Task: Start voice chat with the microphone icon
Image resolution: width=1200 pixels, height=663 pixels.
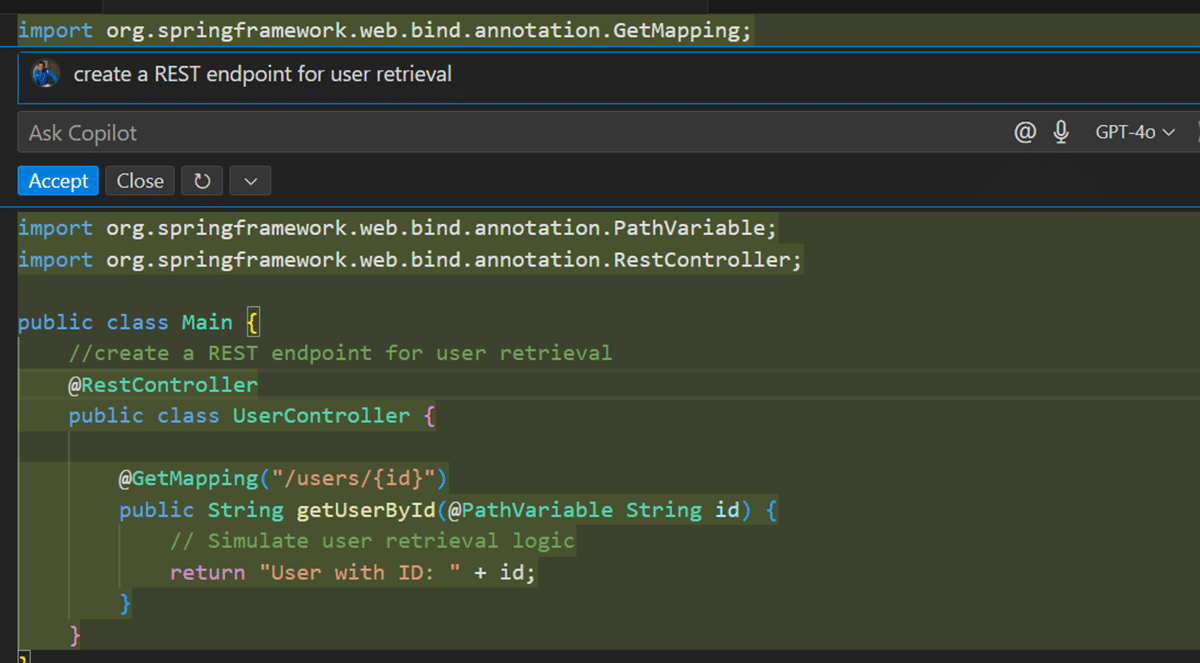Action: (x=1061, y=132)
